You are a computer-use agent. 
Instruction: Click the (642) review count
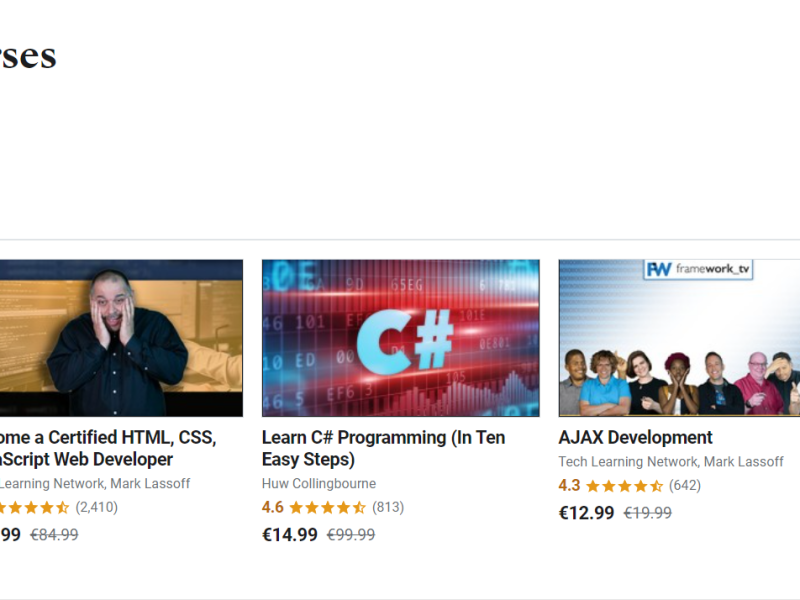(x=685, y=486)
